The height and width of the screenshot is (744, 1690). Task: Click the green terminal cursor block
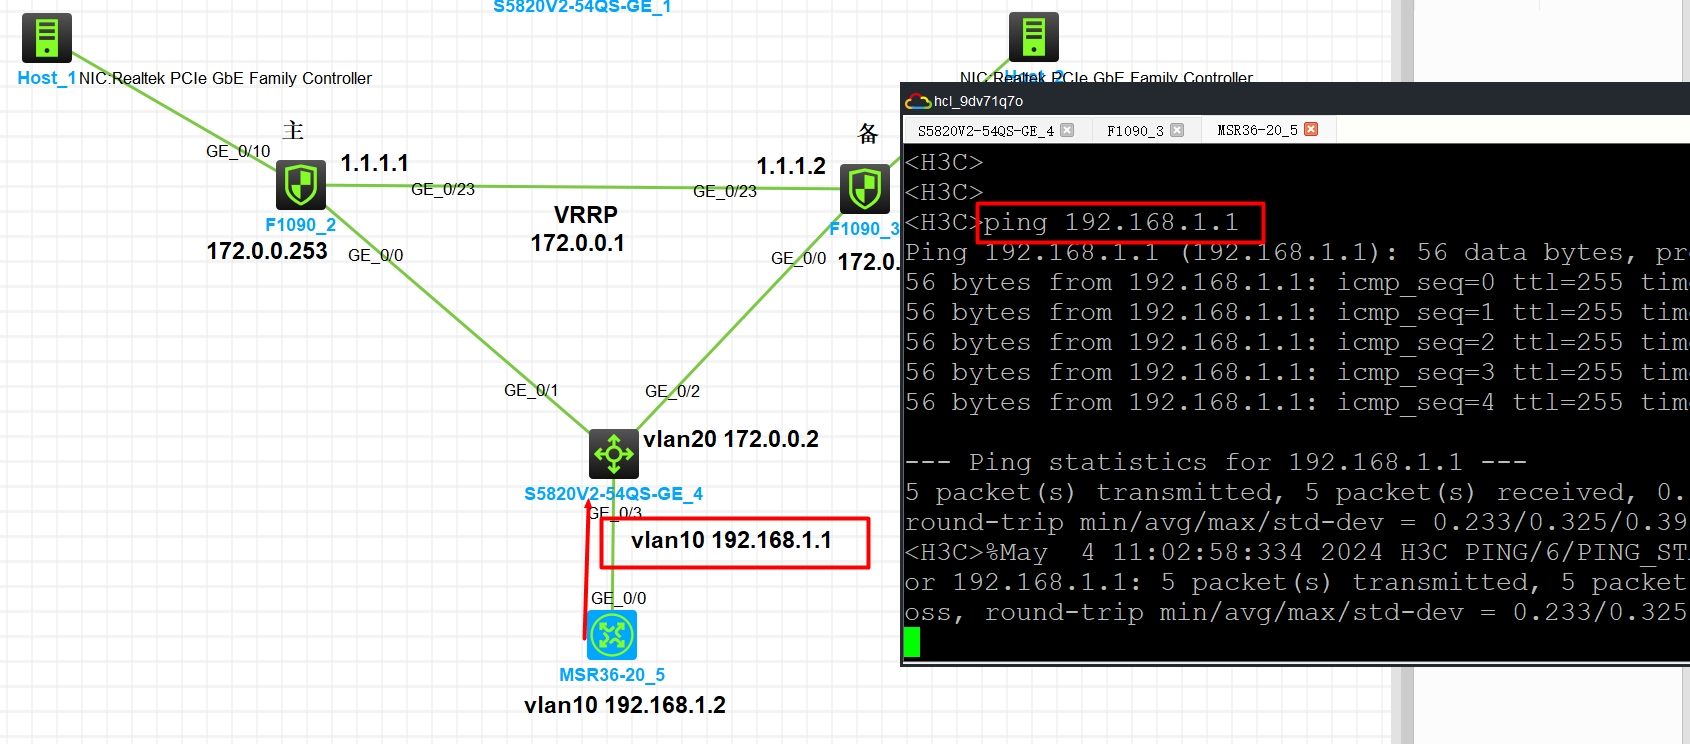912,642
